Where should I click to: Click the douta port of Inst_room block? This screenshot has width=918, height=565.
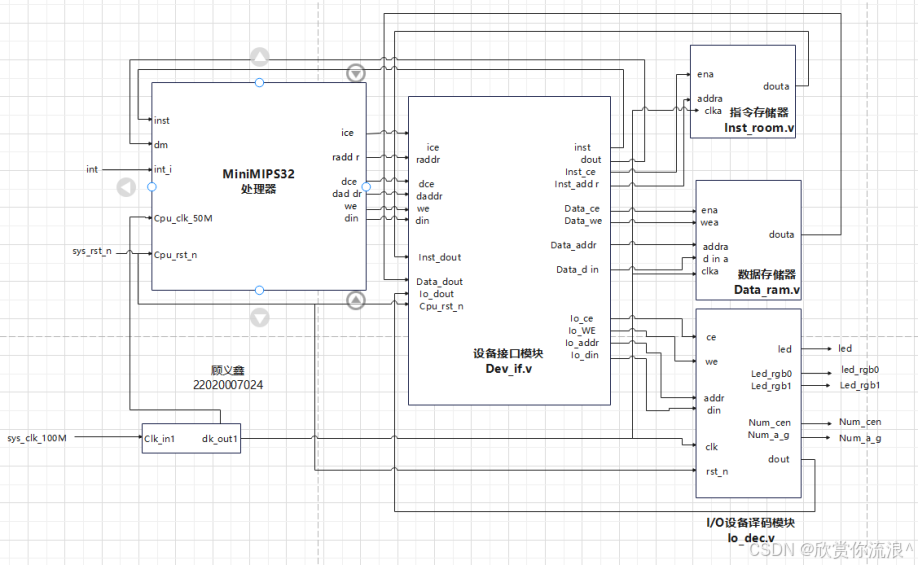[776, 87]
